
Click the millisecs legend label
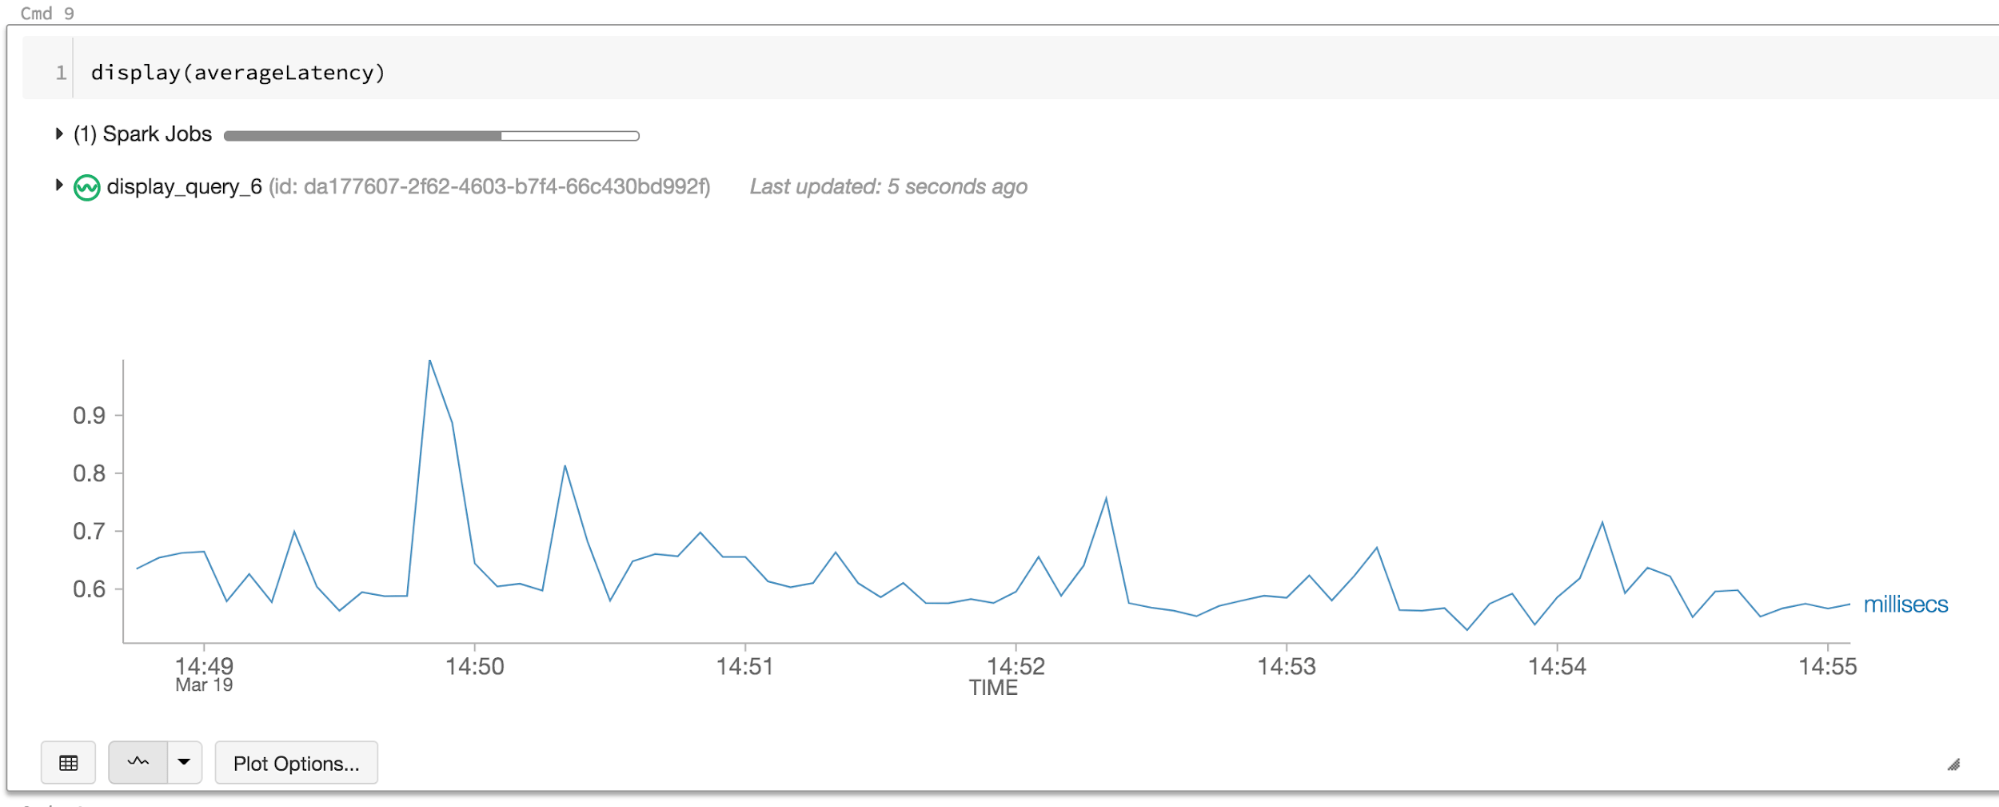click(1905, 604)
